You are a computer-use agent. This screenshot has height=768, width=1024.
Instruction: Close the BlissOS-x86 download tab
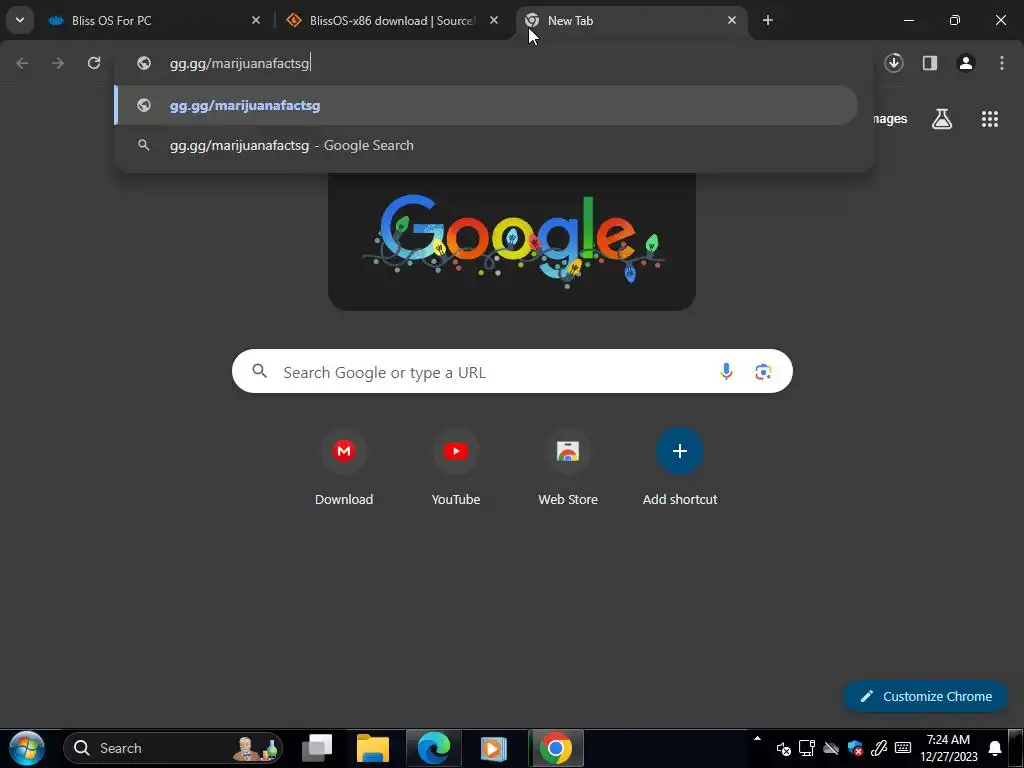494,20
